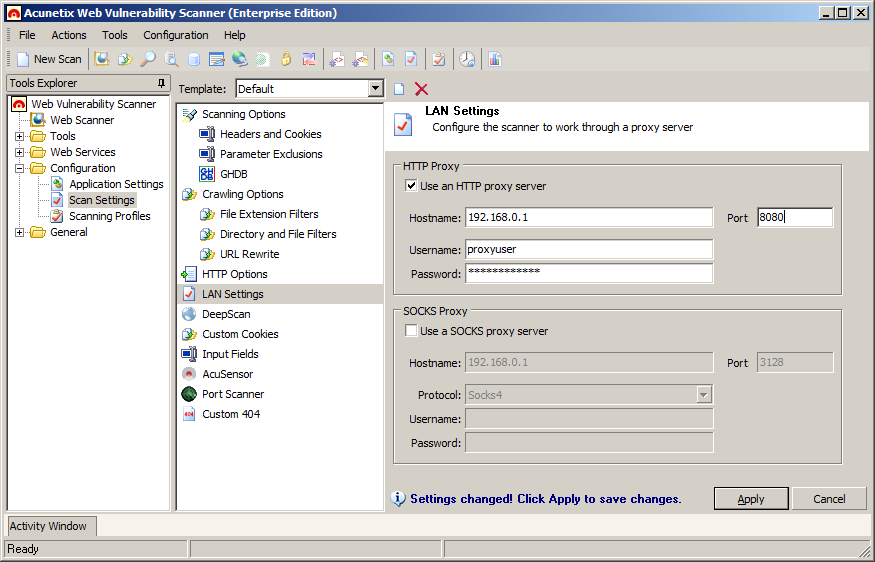Open Reporter bar-chart toolbar icon
The image size is (875, 562).
click(495, 59)
